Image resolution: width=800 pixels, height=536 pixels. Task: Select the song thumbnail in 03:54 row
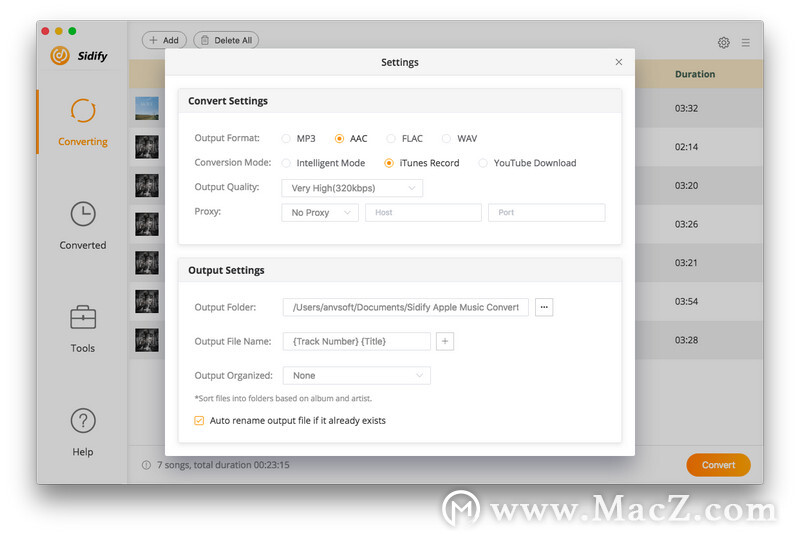147,301
